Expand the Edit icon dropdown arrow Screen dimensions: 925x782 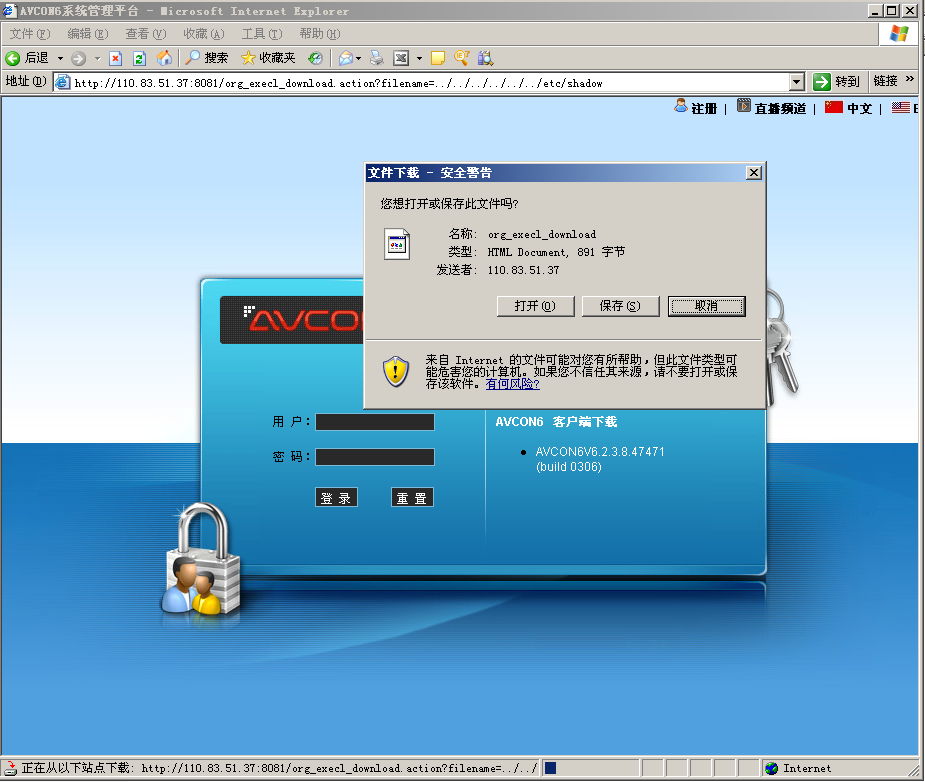tap(419, 58)
